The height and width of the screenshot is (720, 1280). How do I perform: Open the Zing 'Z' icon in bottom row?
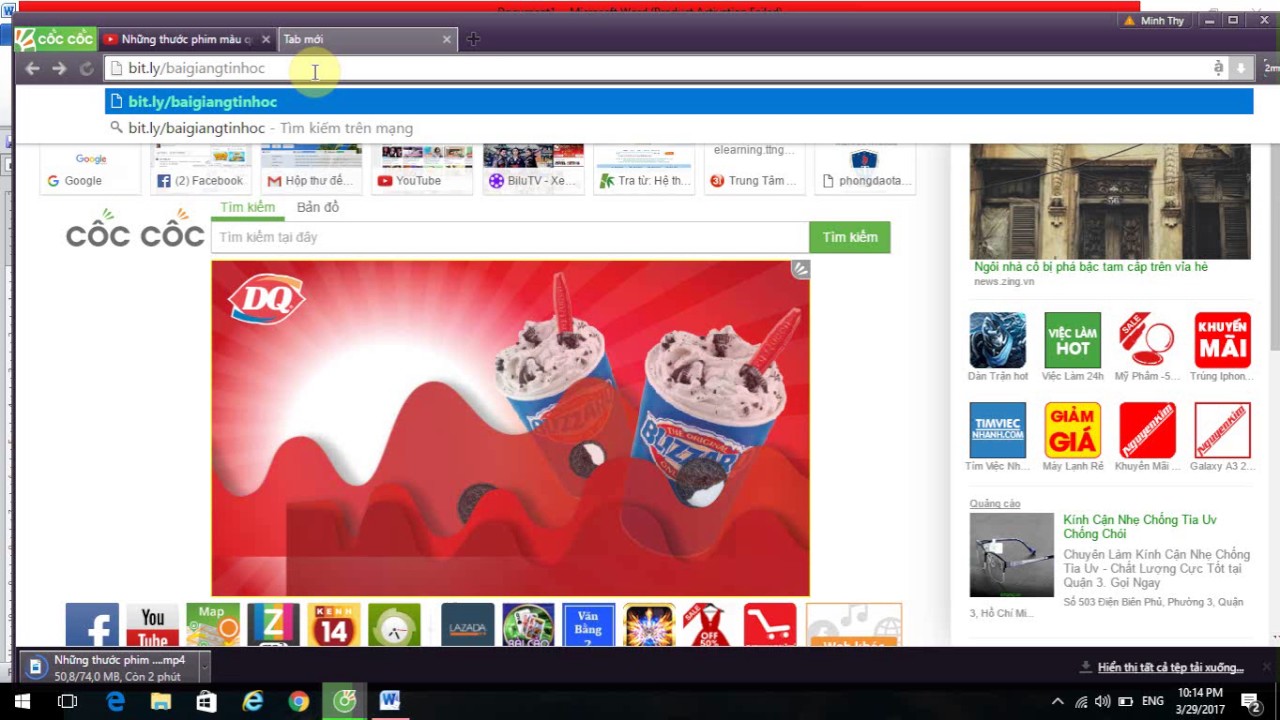[x=273, y=626]
